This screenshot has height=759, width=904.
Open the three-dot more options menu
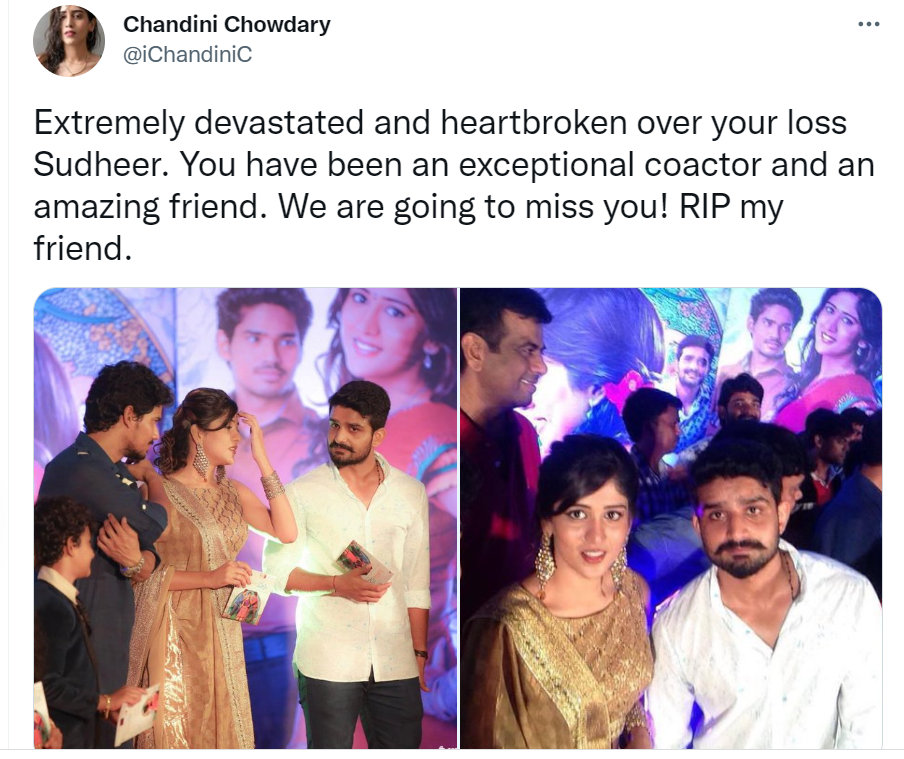point(868,24)
